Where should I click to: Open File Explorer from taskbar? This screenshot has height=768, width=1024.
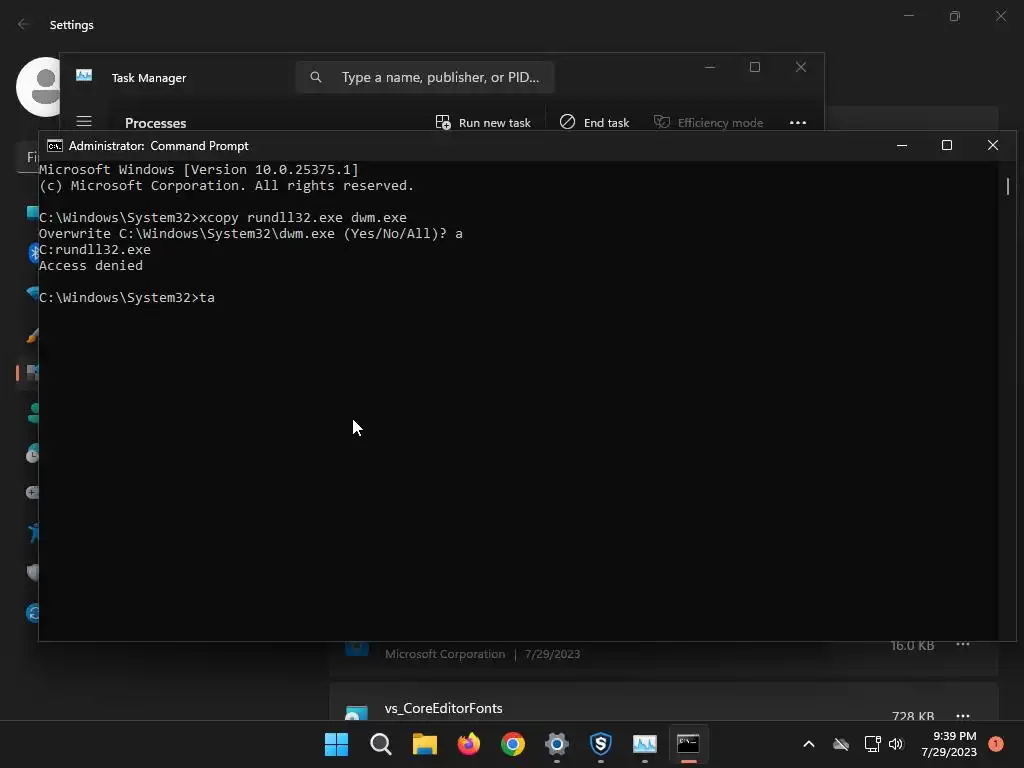click(x=424, y=744)
